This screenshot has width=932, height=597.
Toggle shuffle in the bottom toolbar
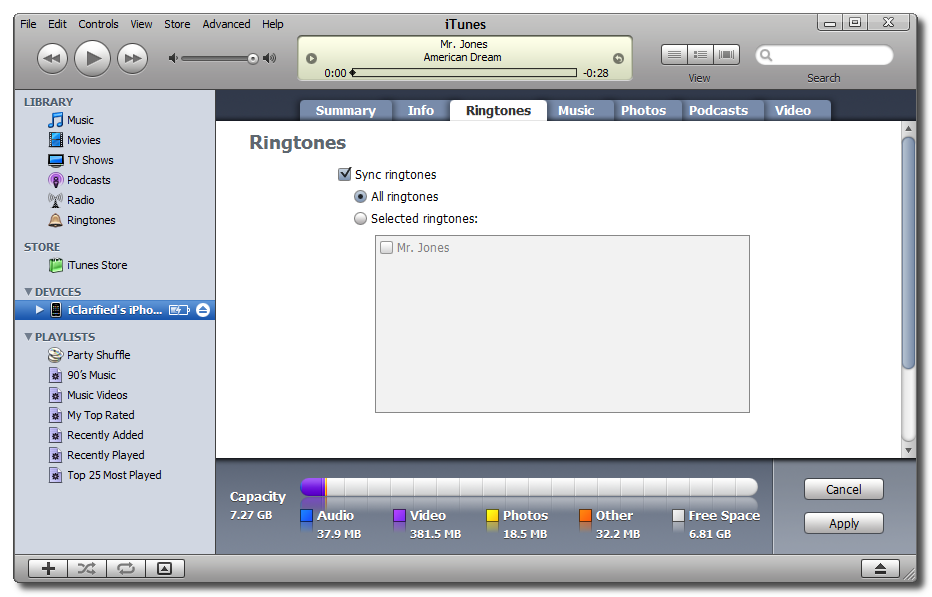click(87, 568)
